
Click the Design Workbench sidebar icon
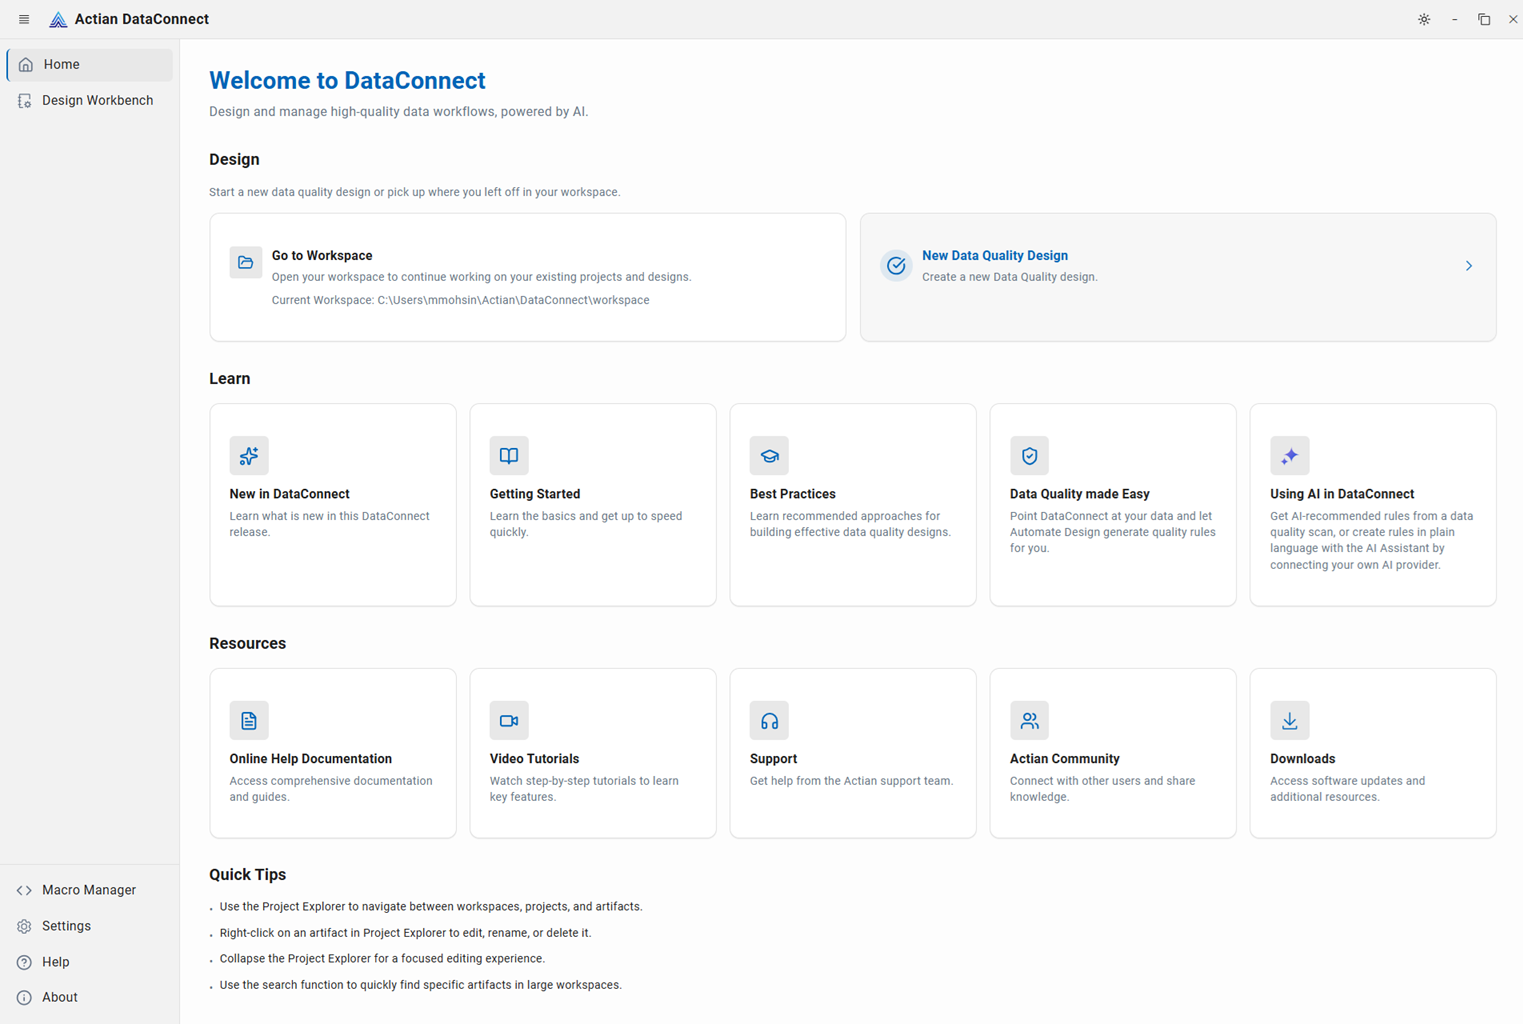point(25,101)
